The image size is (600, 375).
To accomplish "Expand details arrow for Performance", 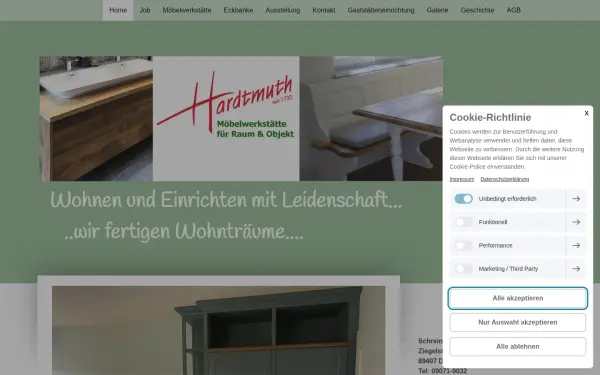I will 576,245.
